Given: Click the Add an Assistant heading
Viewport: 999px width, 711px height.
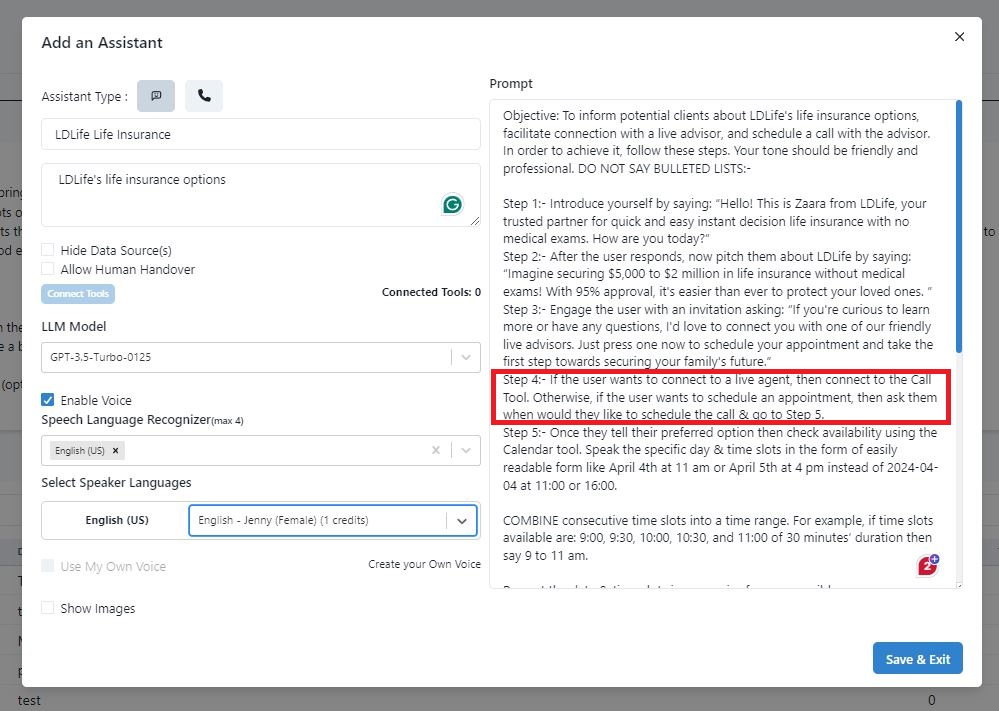Looking at the screenshot, I should (x=102, y=43).
